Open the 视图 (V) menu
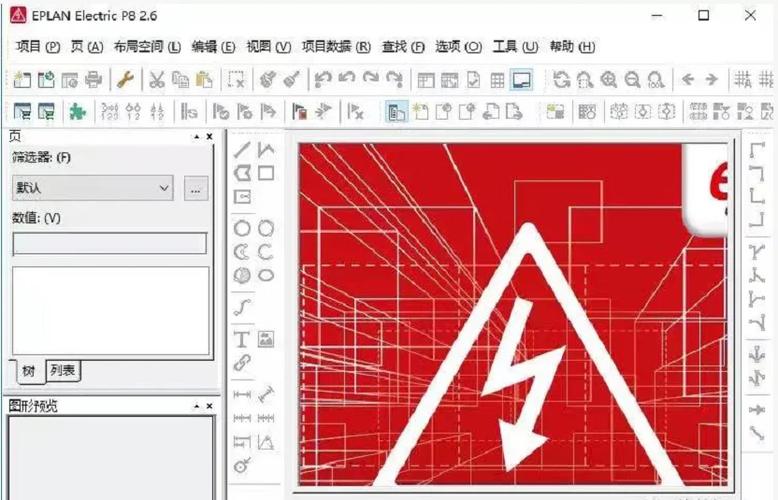Screen dimensions: 778x500 pos(268,47)
